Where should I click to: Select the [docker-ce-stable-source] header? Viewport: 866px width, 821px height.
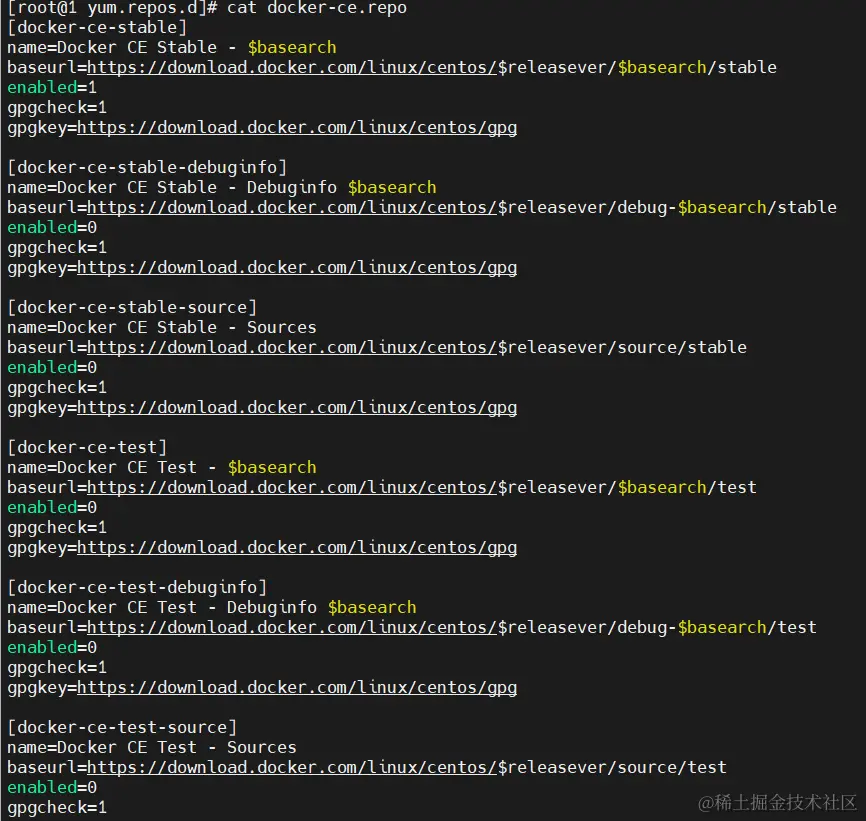[132, 308]
